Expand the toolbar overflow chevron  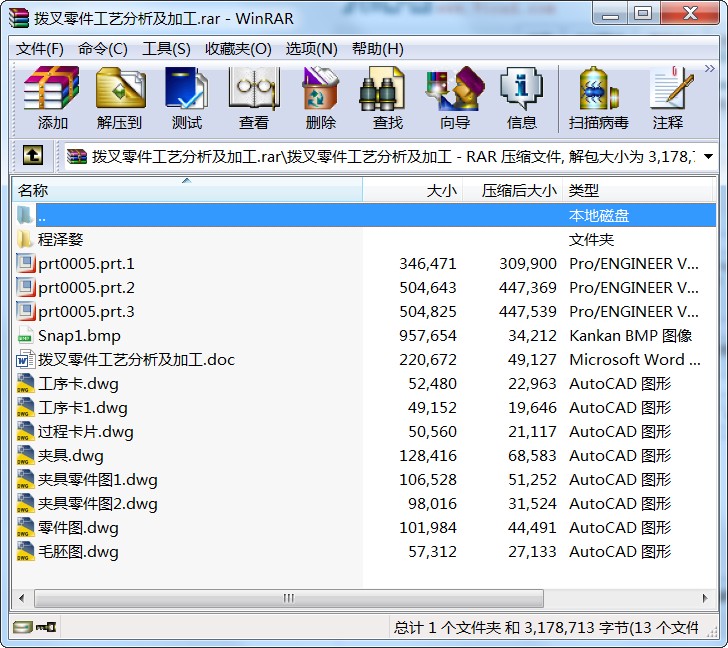click(x=709, y=69)
